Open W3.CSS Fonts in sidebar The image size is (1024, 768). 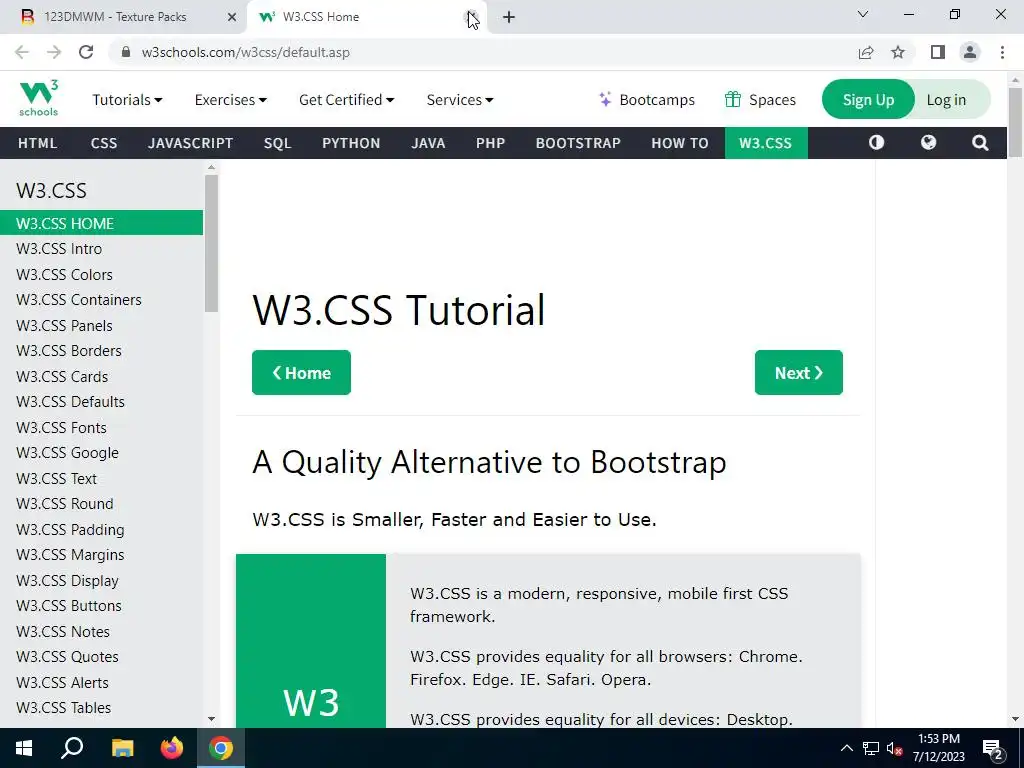point(101,428)
